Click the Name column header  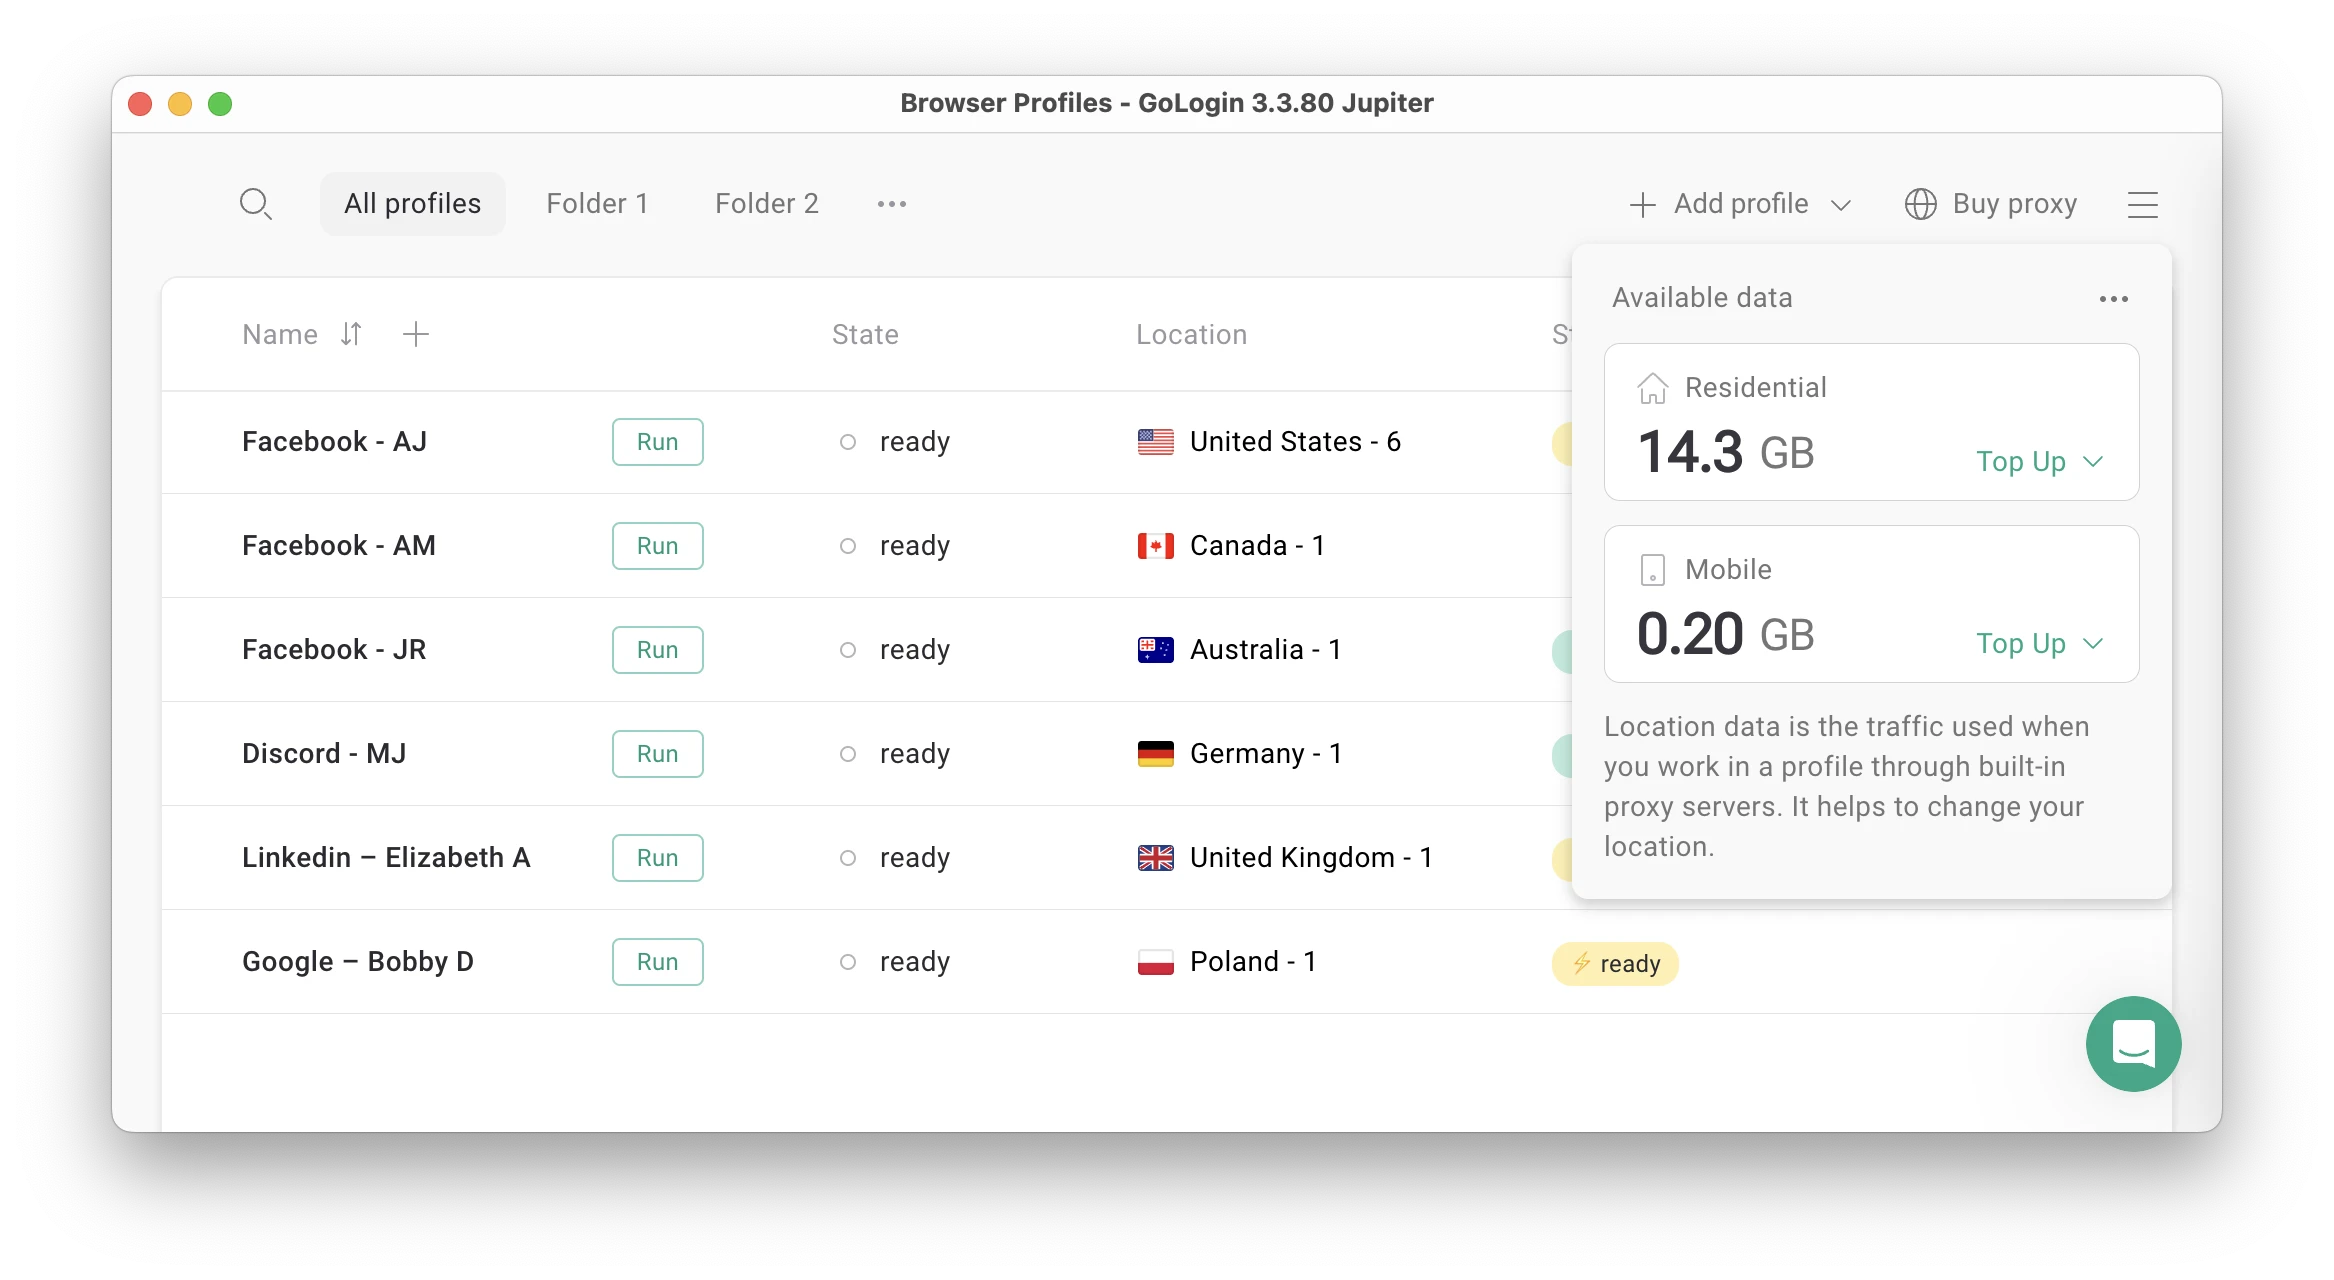(x=280, y=335)
